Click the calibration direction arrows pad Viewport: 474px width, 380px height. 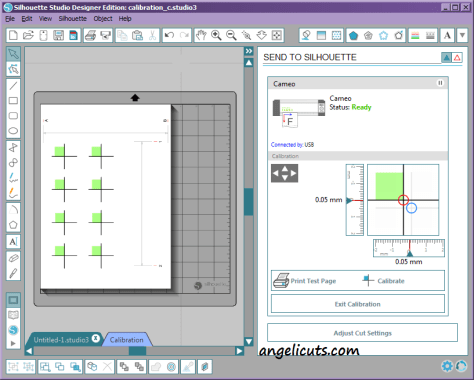pos(284,173)
